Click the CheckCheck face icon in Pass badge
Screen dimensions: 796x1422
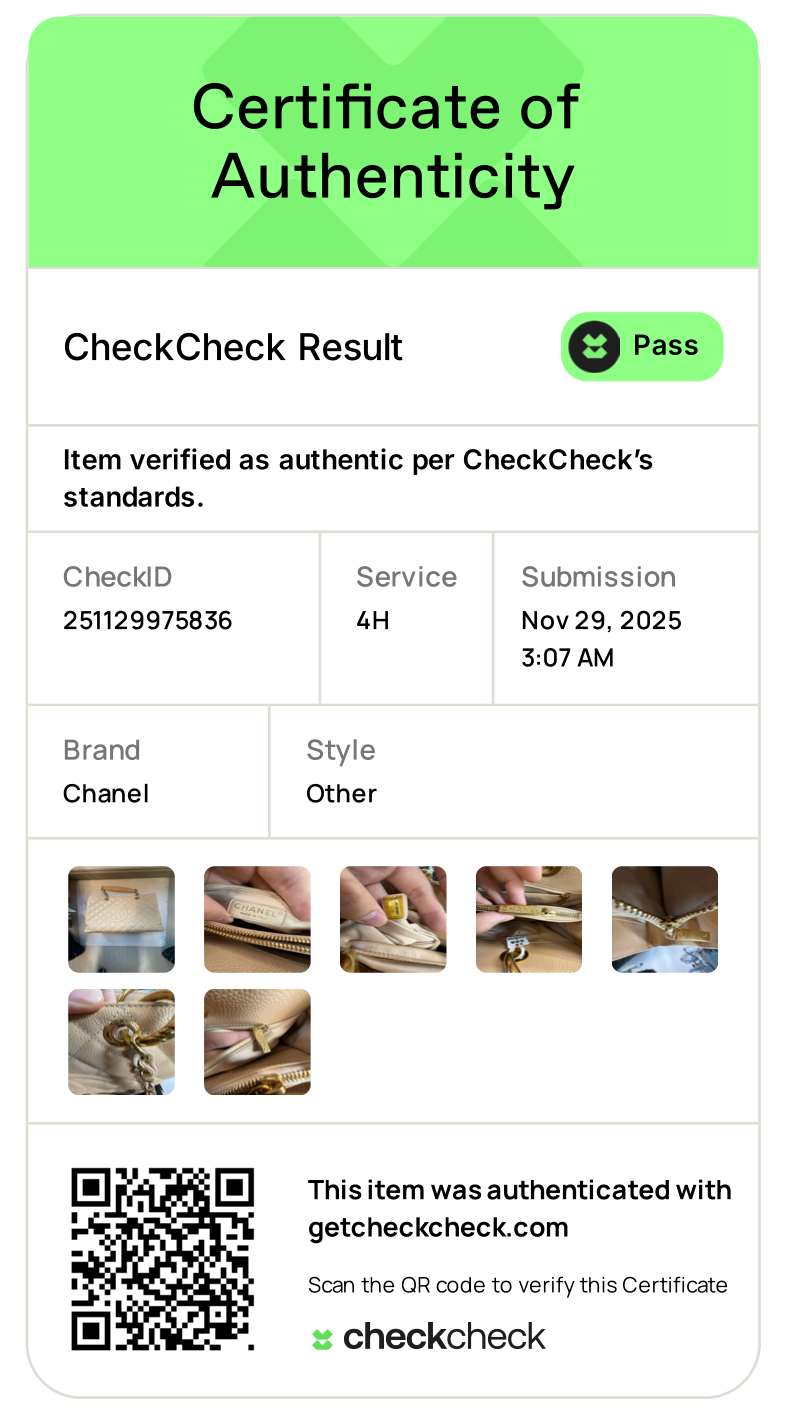coord(594,347)
